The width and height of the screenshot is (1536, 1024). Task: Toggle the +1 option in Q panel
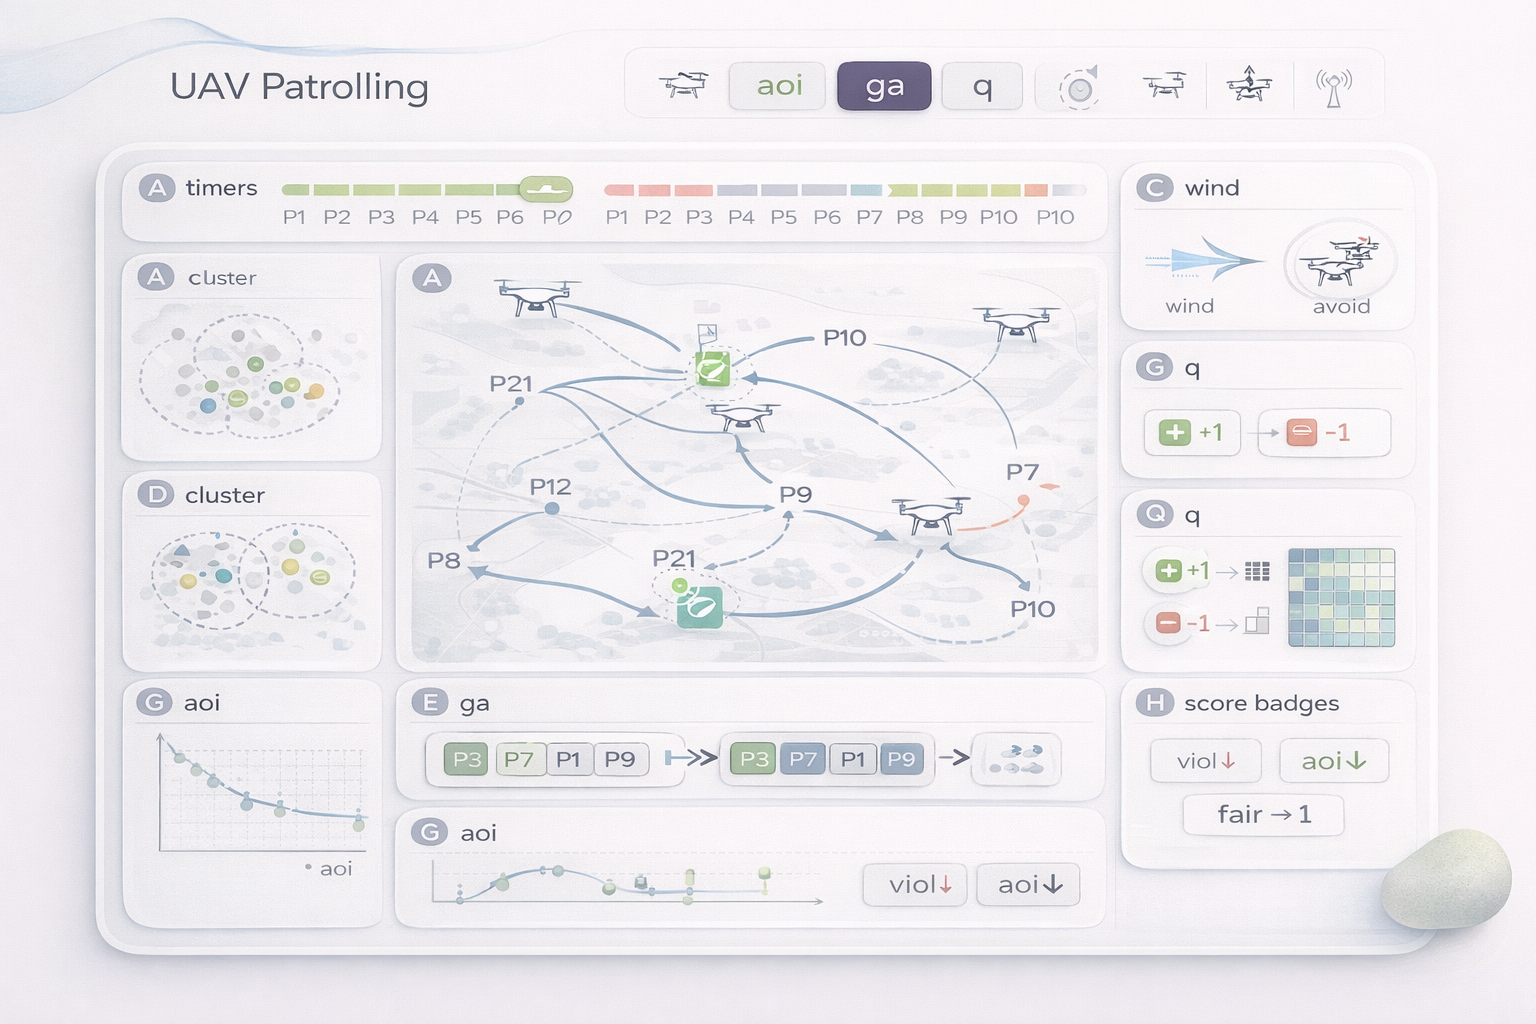point(1181,571)
